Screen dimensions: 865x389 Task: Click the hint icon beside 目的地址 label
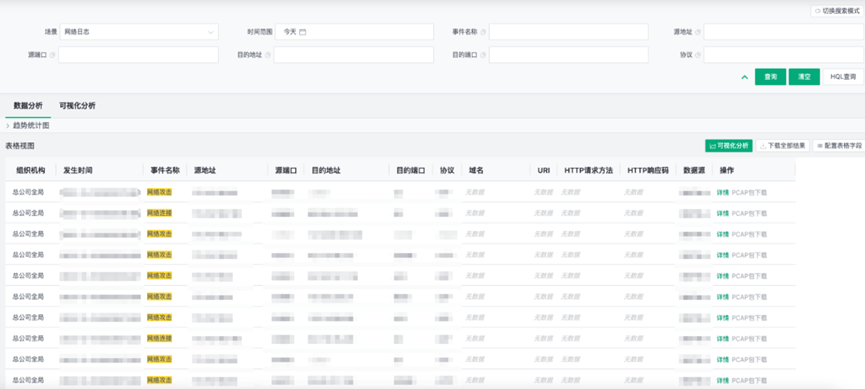(x=268, y=55)
